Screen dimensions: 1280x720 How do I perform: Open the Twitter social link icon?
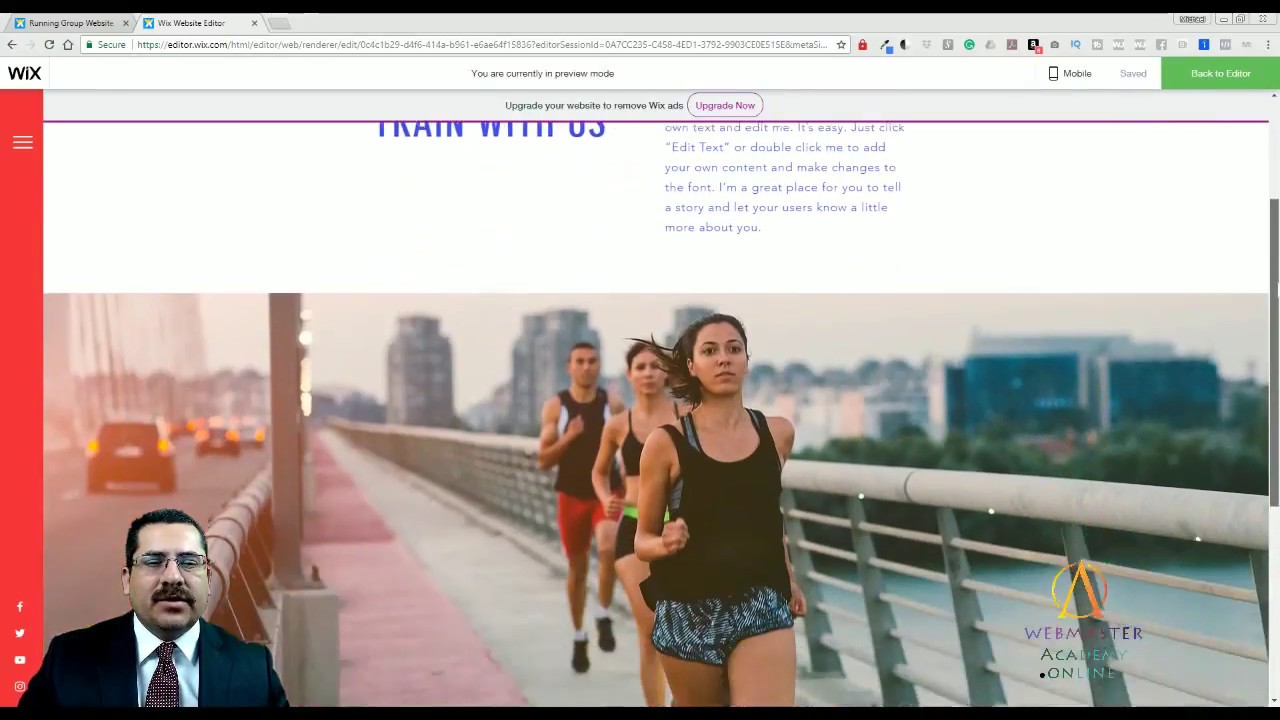(19, 633)
